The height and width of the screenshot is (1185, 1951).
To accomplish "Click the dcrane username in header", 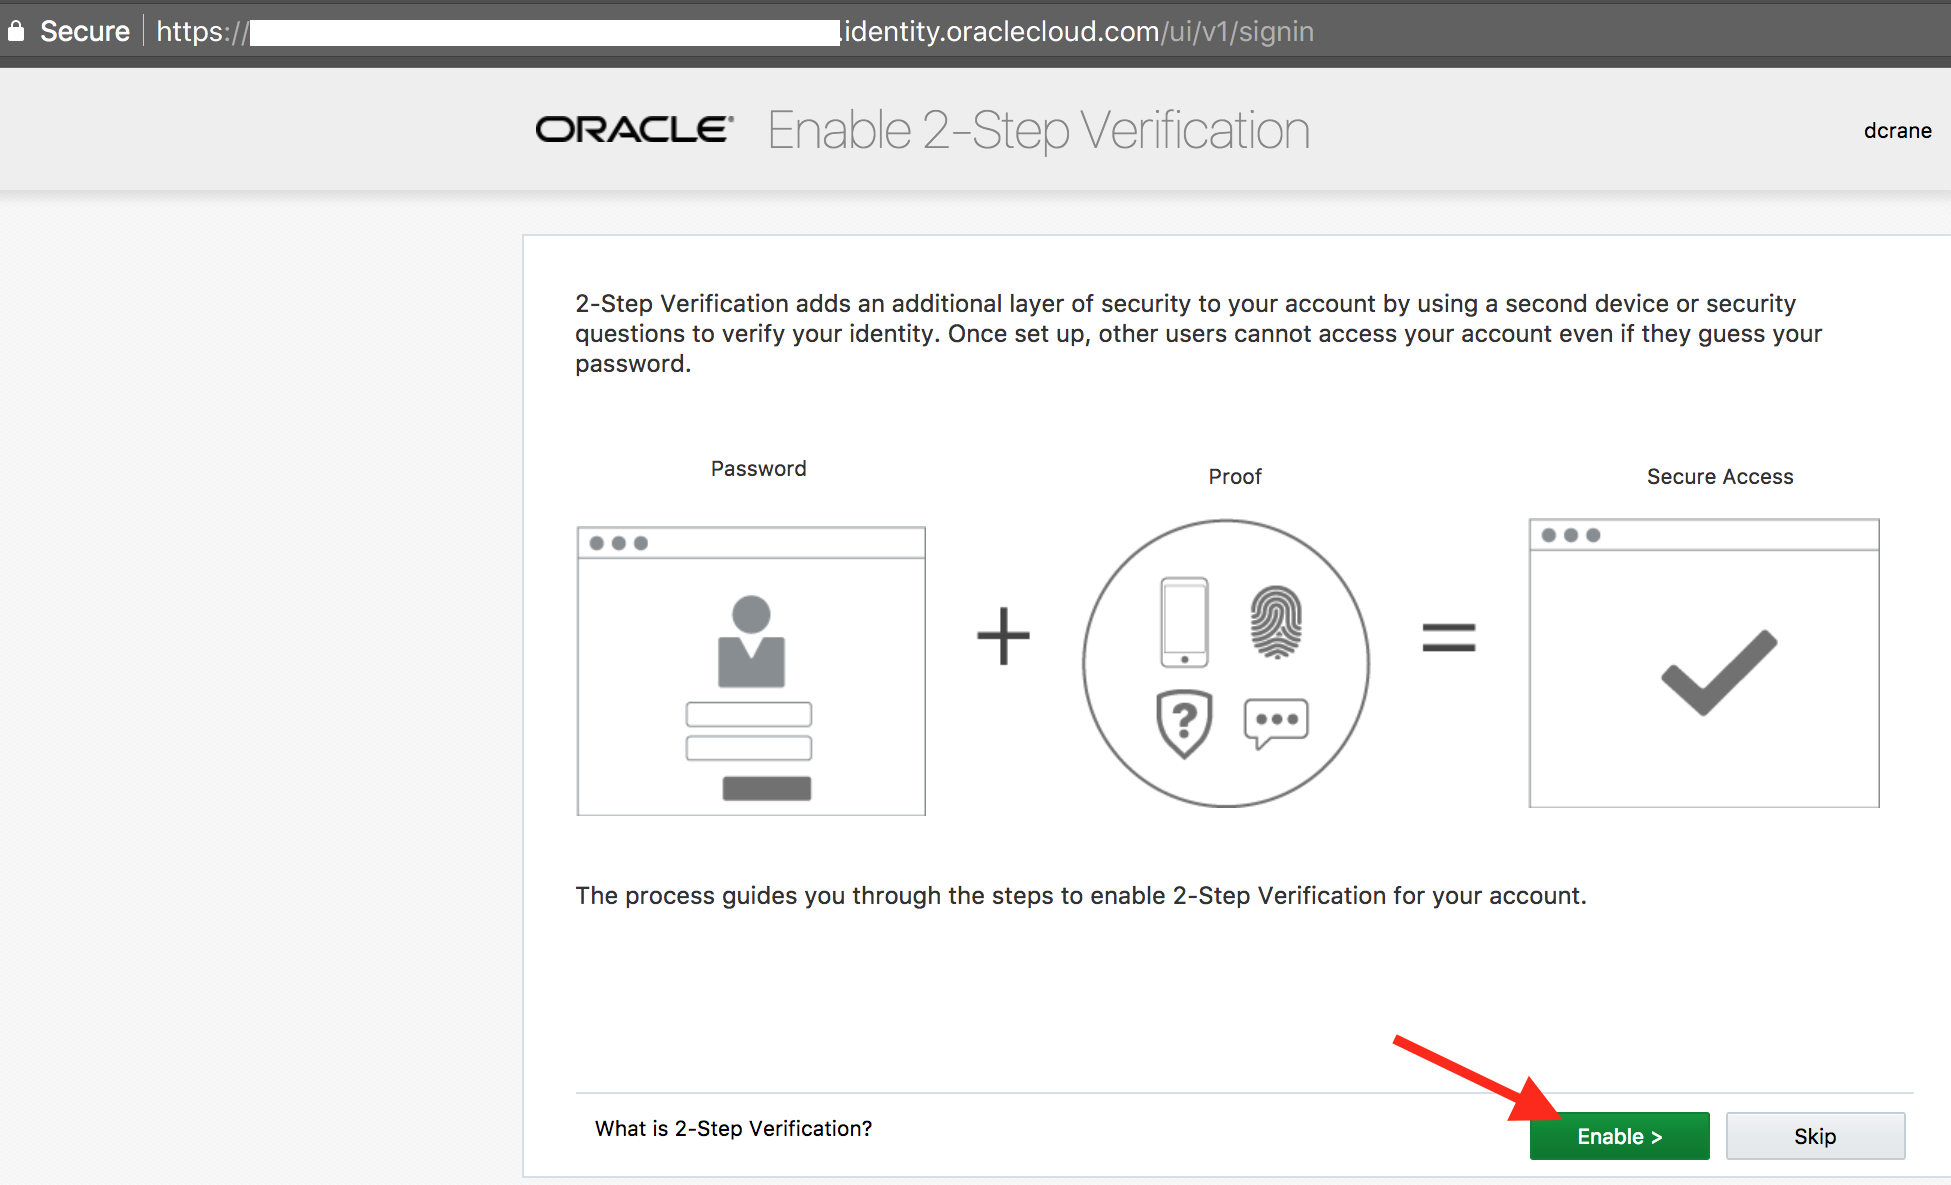I will (x=1897, y=131).
